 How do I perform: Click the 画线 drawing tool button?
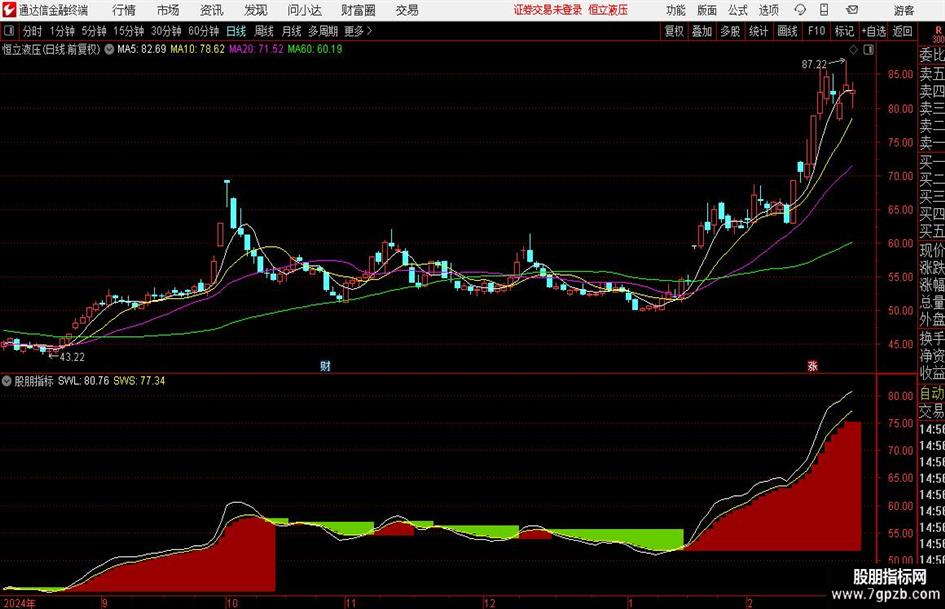787,31
